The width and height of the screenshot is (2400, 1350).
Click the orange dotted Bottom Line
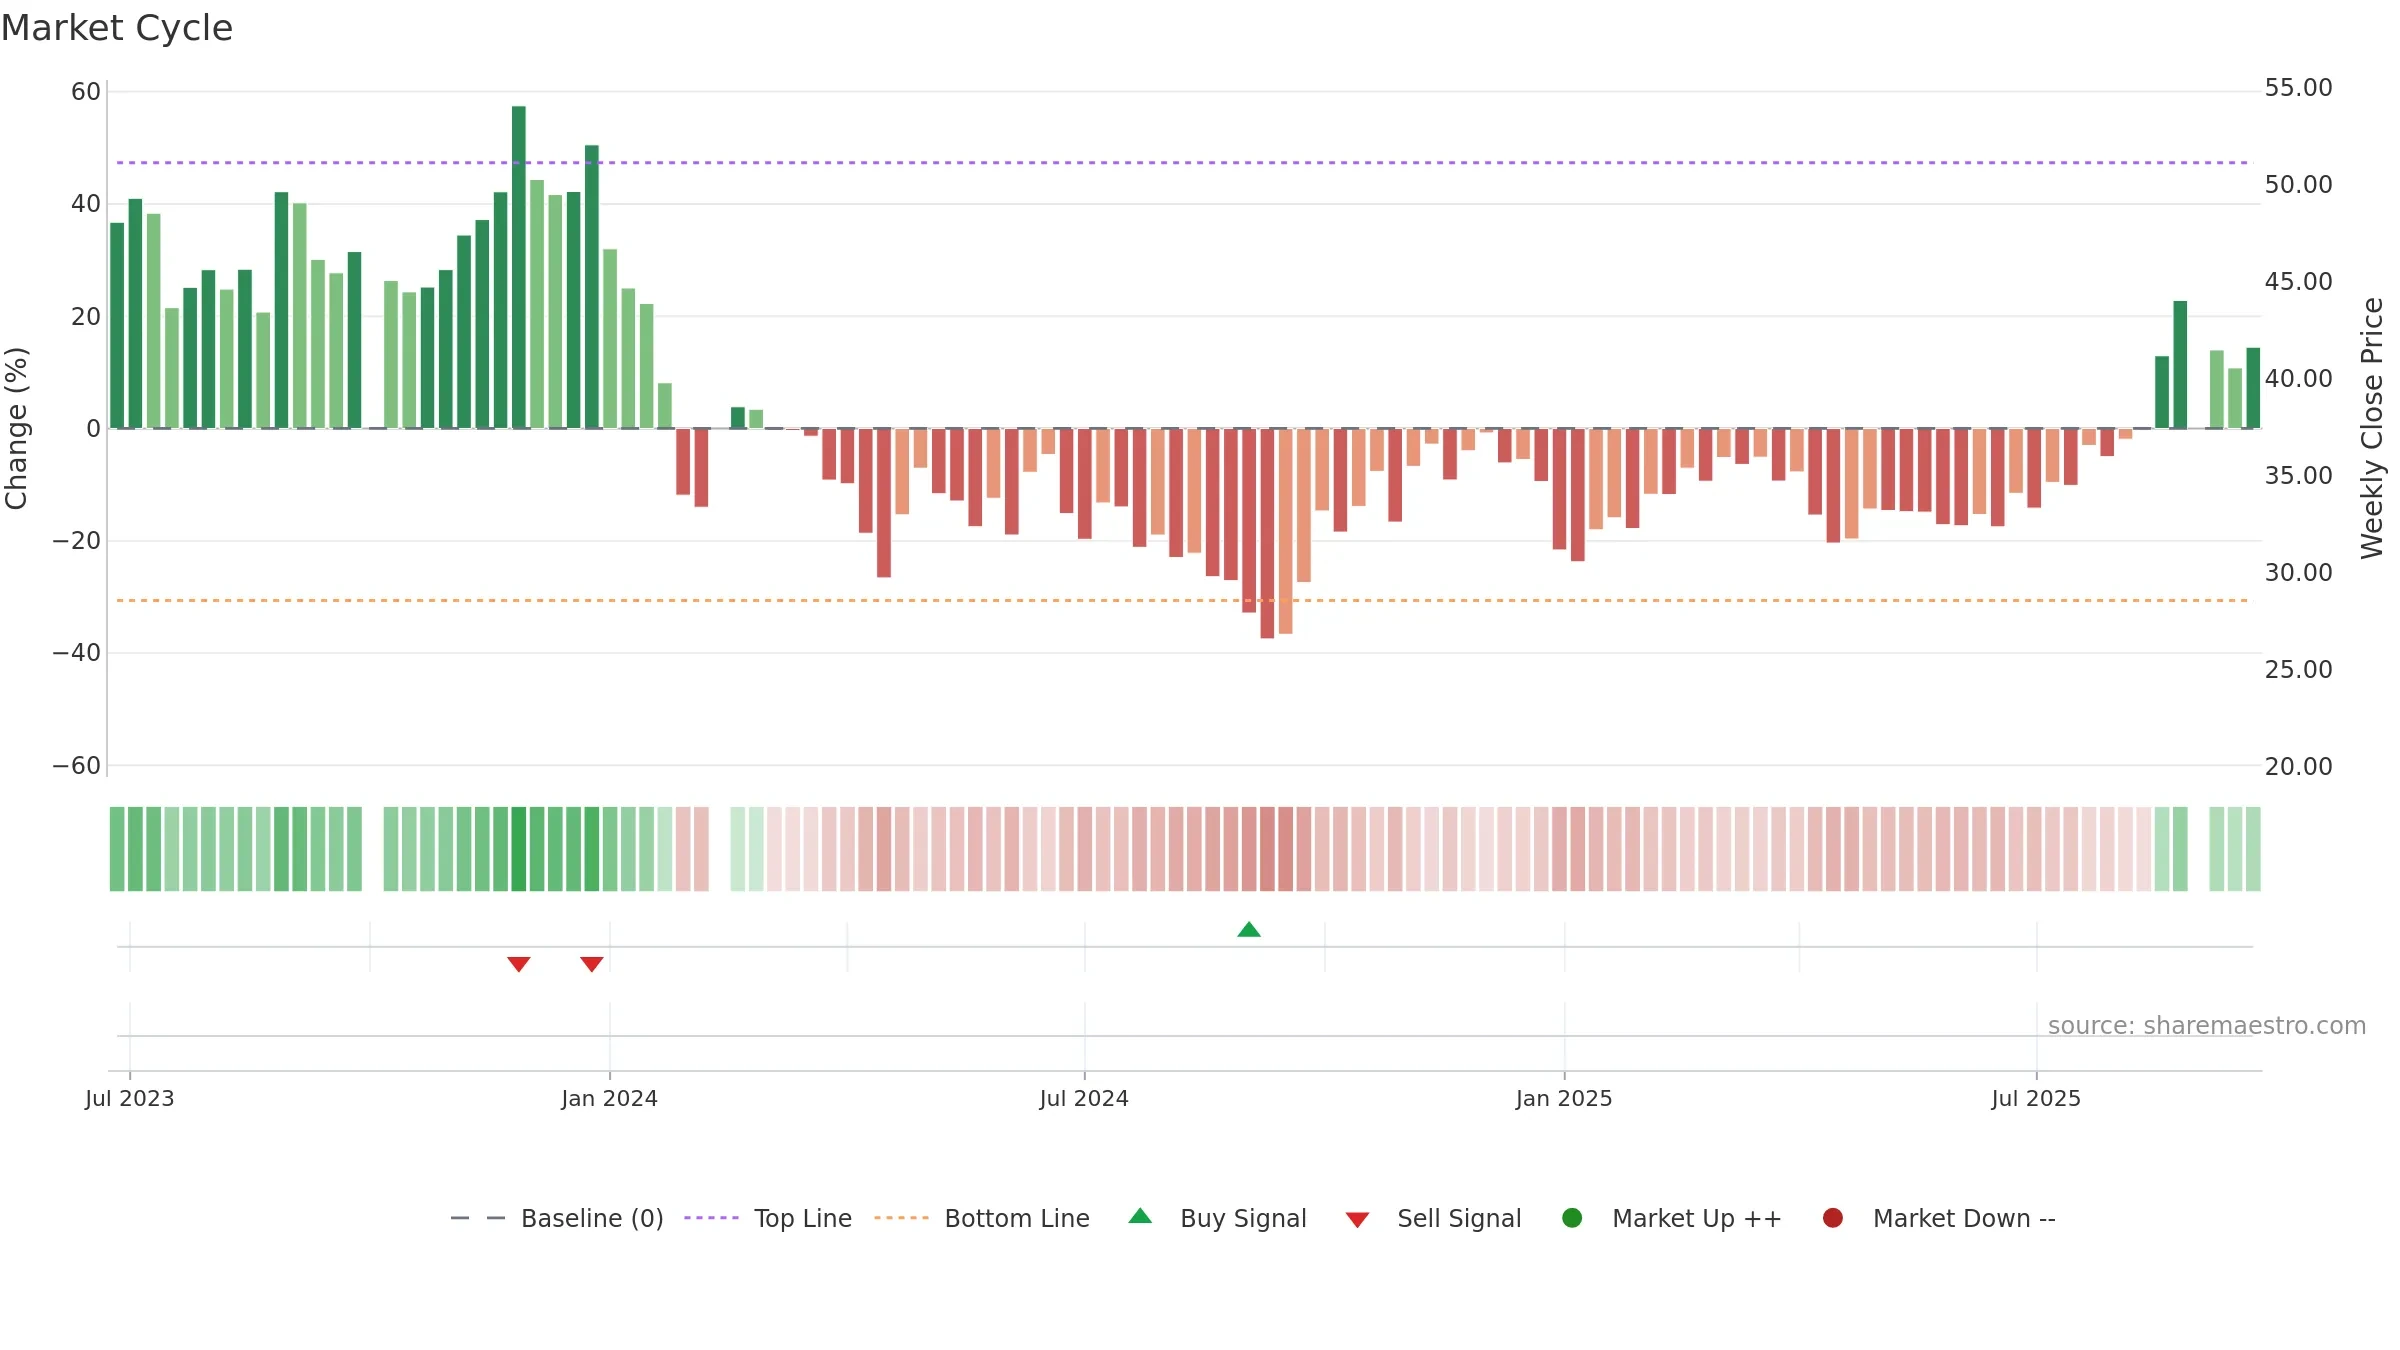tap(1182, 600)
